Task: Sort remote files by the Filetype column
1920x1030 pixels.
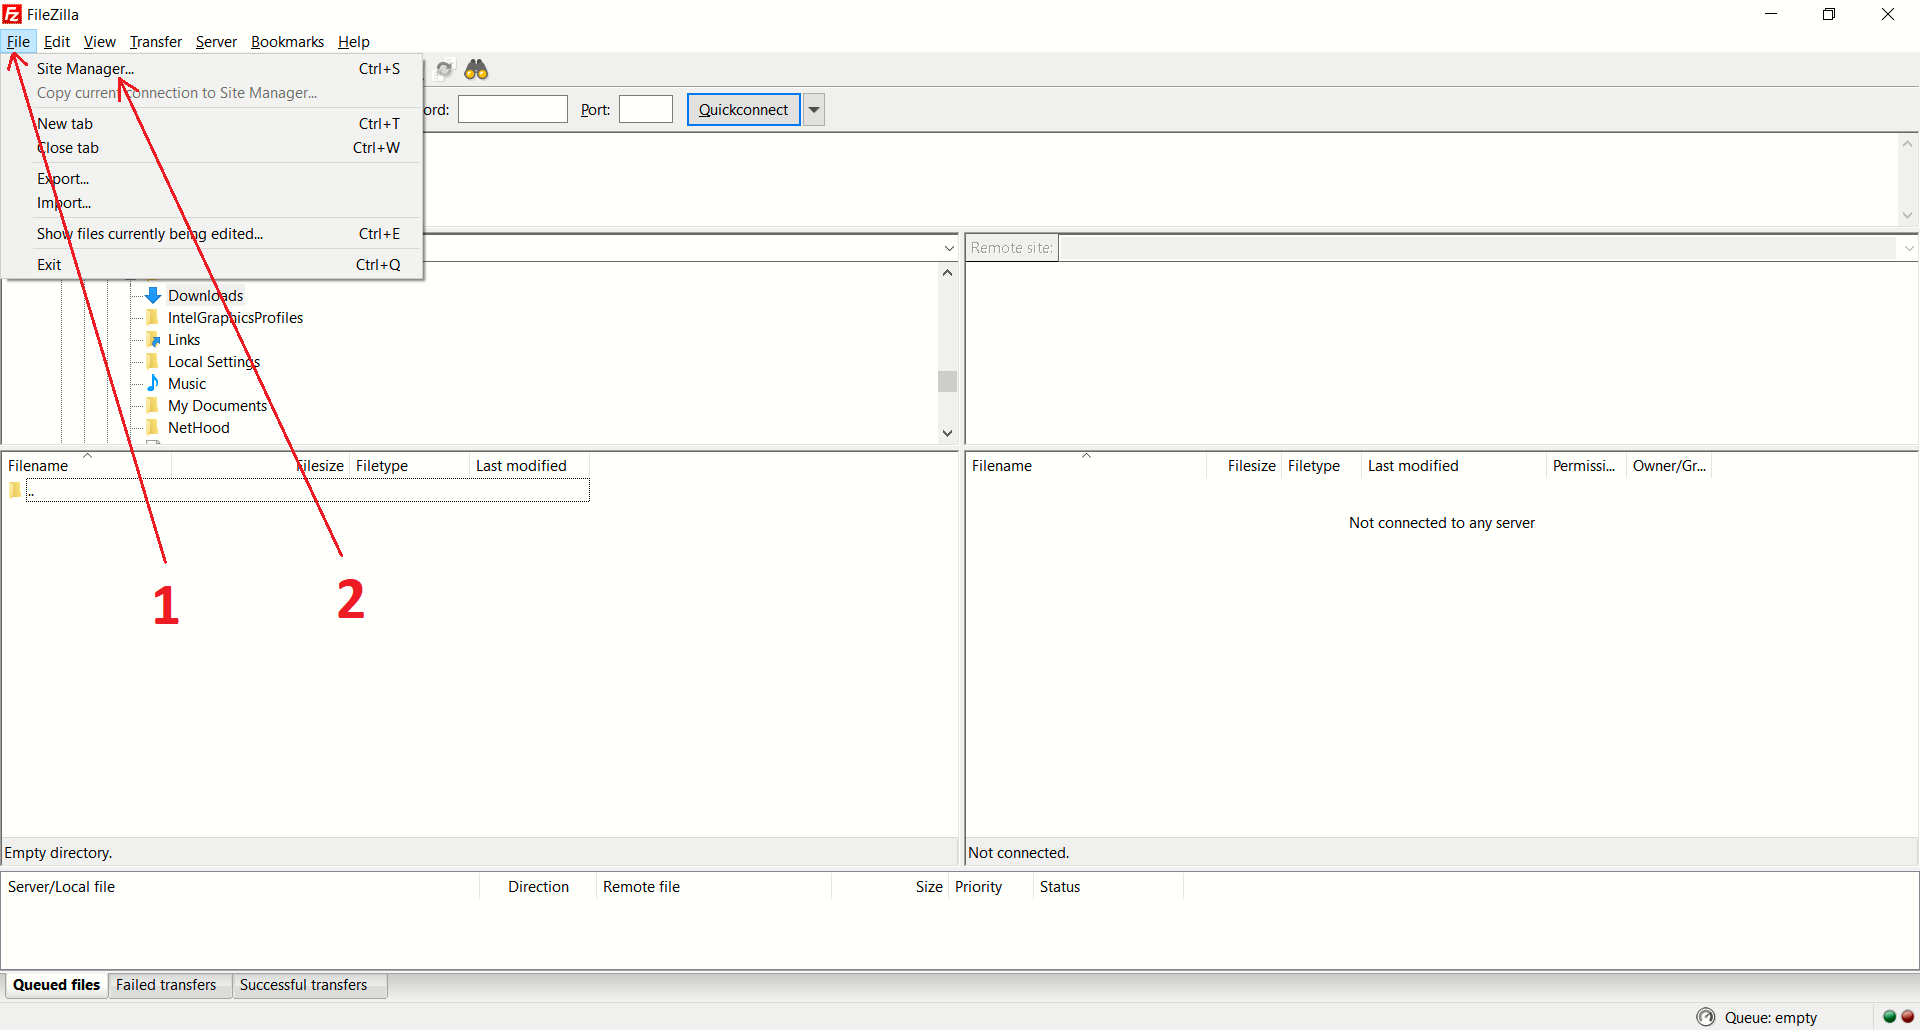Action: 1321,466
